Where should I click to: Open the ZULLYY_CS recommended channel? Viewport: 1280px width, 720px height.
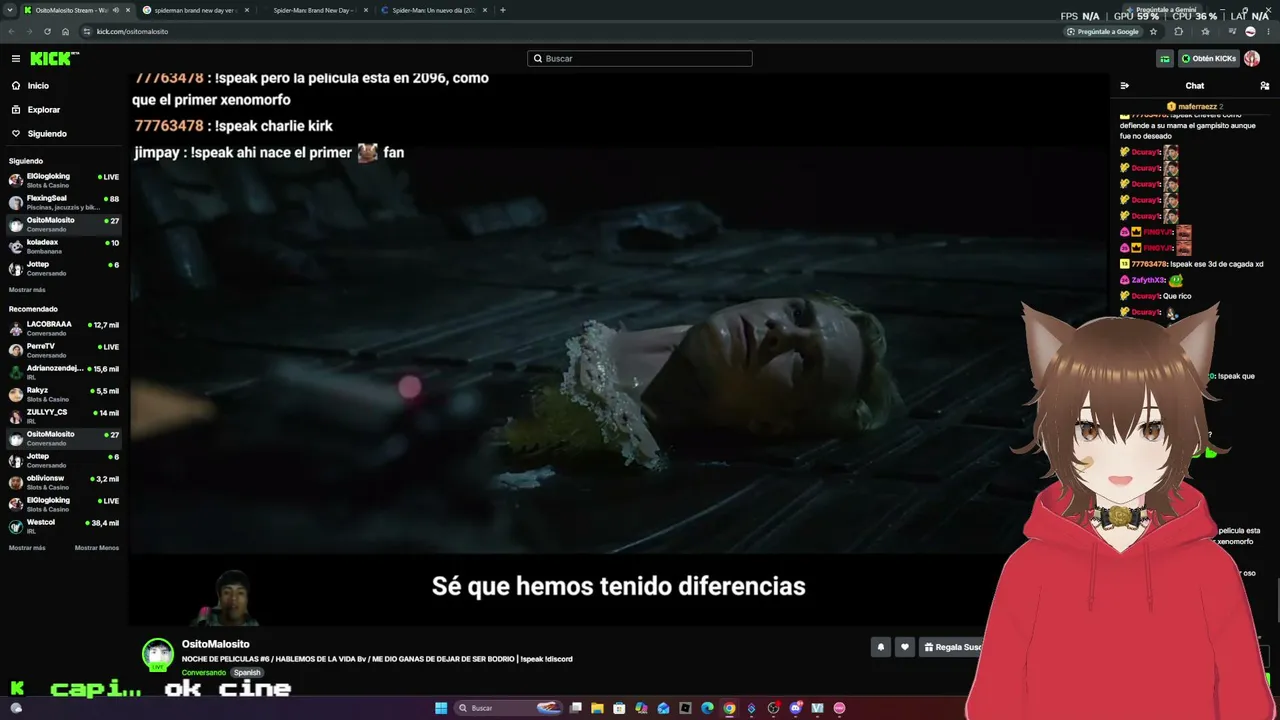click(64, 416)
